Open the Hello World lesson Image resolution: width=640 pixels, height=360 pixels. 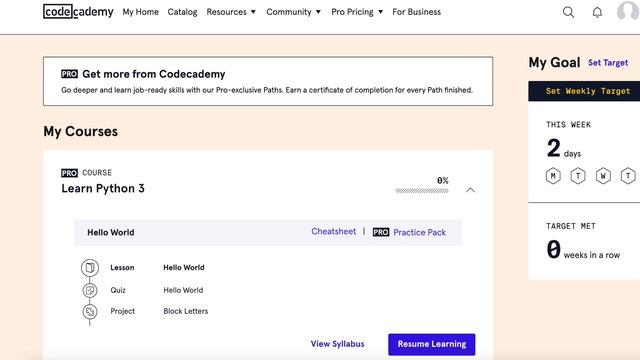(x=184, y=268)
